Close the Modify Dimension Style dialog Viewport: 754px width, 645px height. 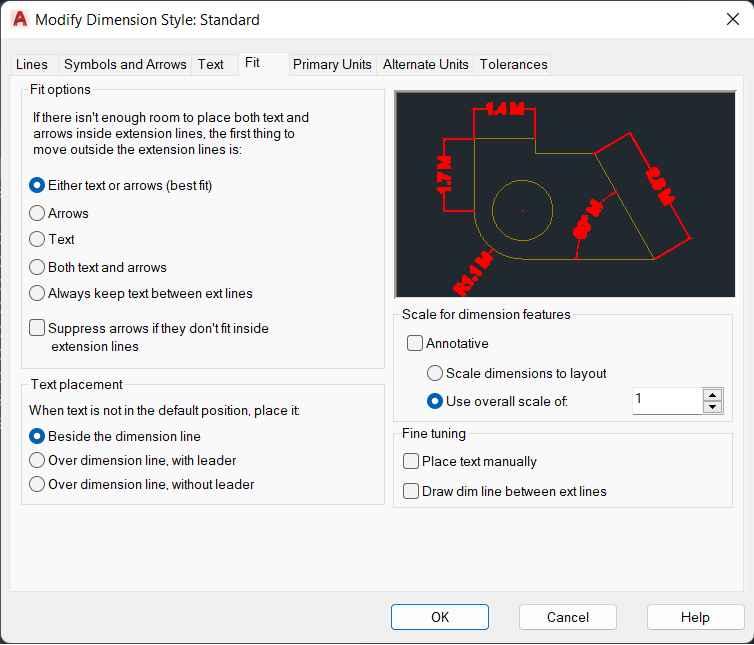733,20
